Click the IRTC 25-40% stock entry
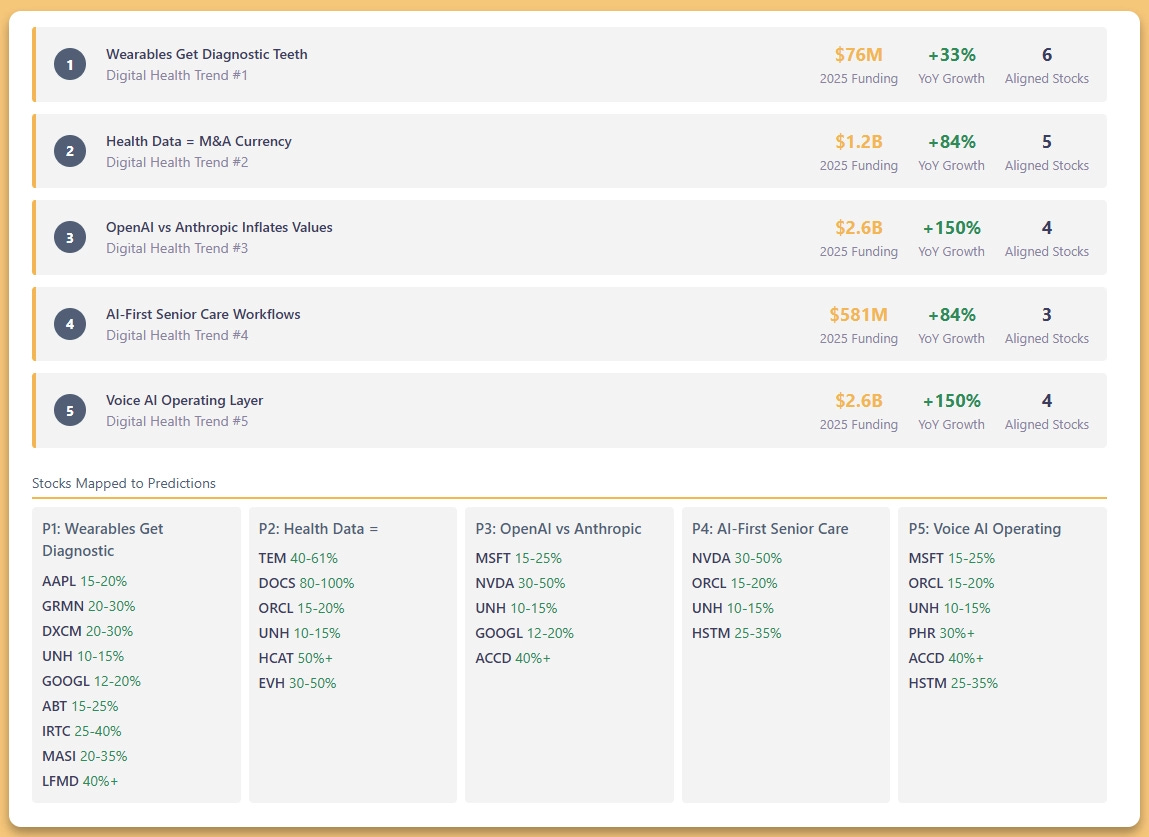The height and width of the screenshot is (837, 1149). click(82, 731)
